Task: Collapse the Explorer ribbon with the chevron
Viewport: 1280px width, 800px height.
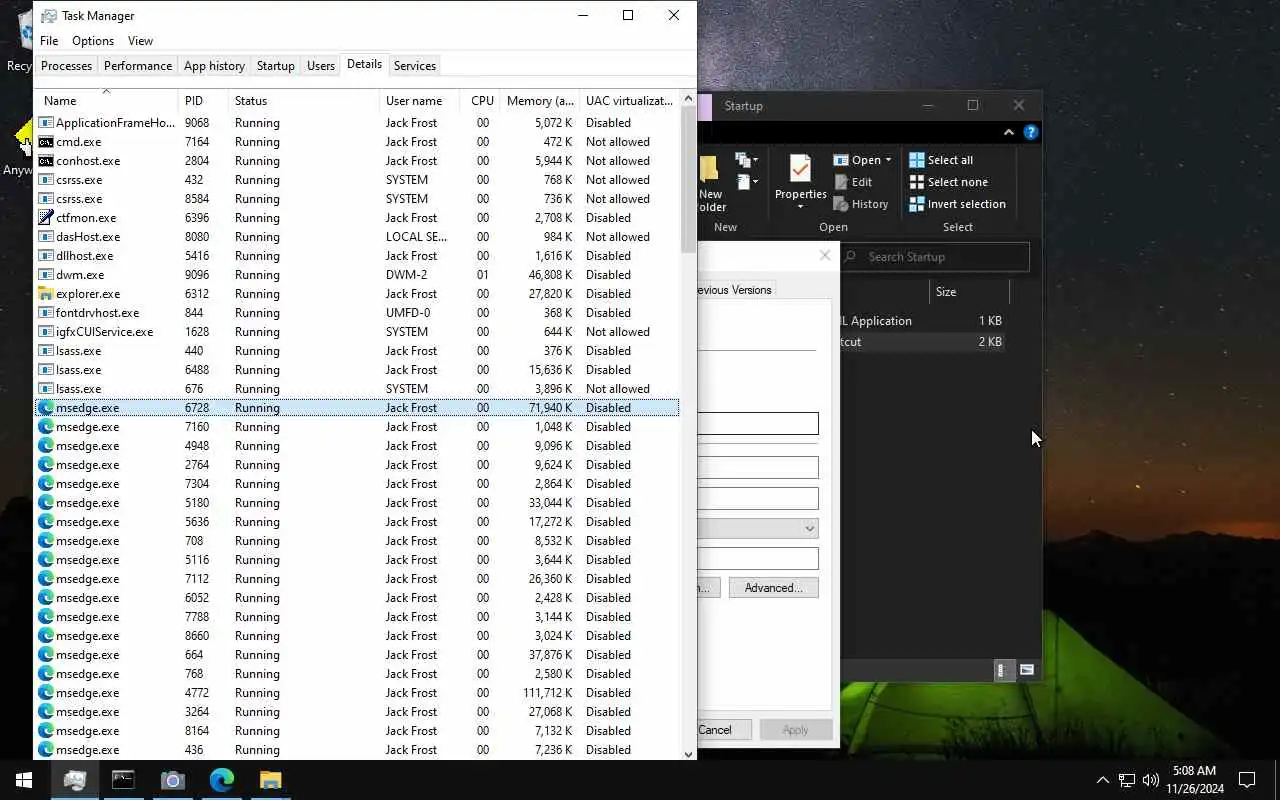Action: 1009,132
